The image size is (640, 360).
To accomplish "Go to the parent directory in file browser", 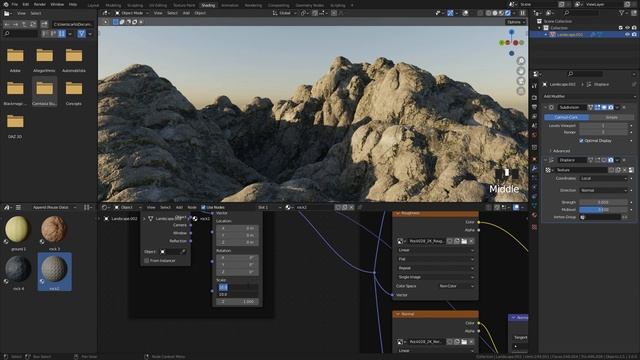I will pyautogui.click(x=25, y=24).
